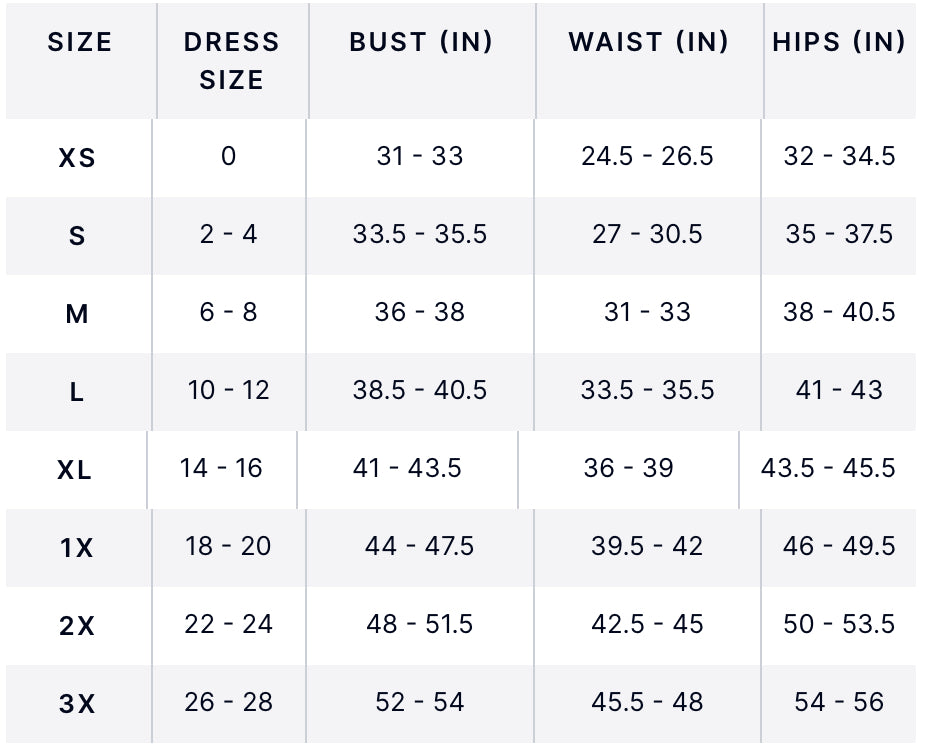The width and height of the screenshot is (925, 751).
Task: Select dress size 10 - 12 cell
Action: (x=229, y=390)
